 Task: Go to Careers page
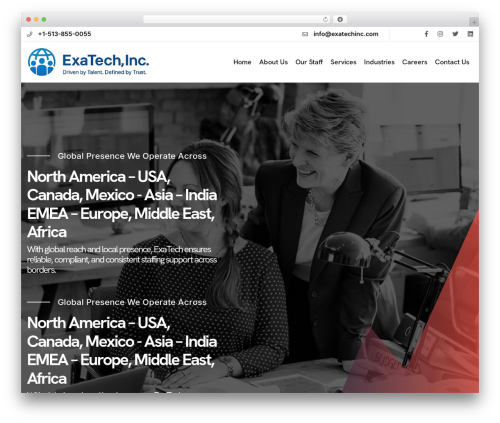click(414, 62)
